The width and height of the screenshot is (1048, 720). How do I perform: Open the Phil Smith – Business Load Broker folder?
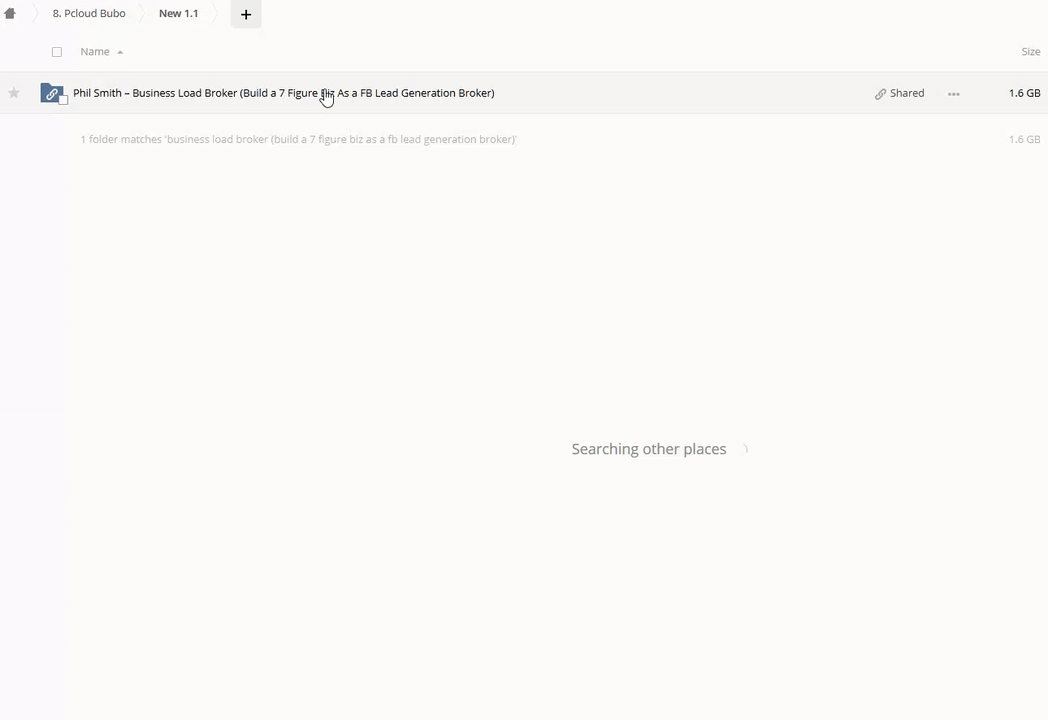coord(283,93)
